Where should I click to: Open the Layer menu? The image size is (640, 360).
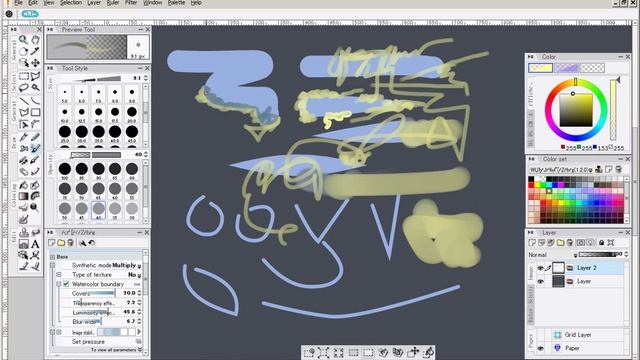click(94, 3)
